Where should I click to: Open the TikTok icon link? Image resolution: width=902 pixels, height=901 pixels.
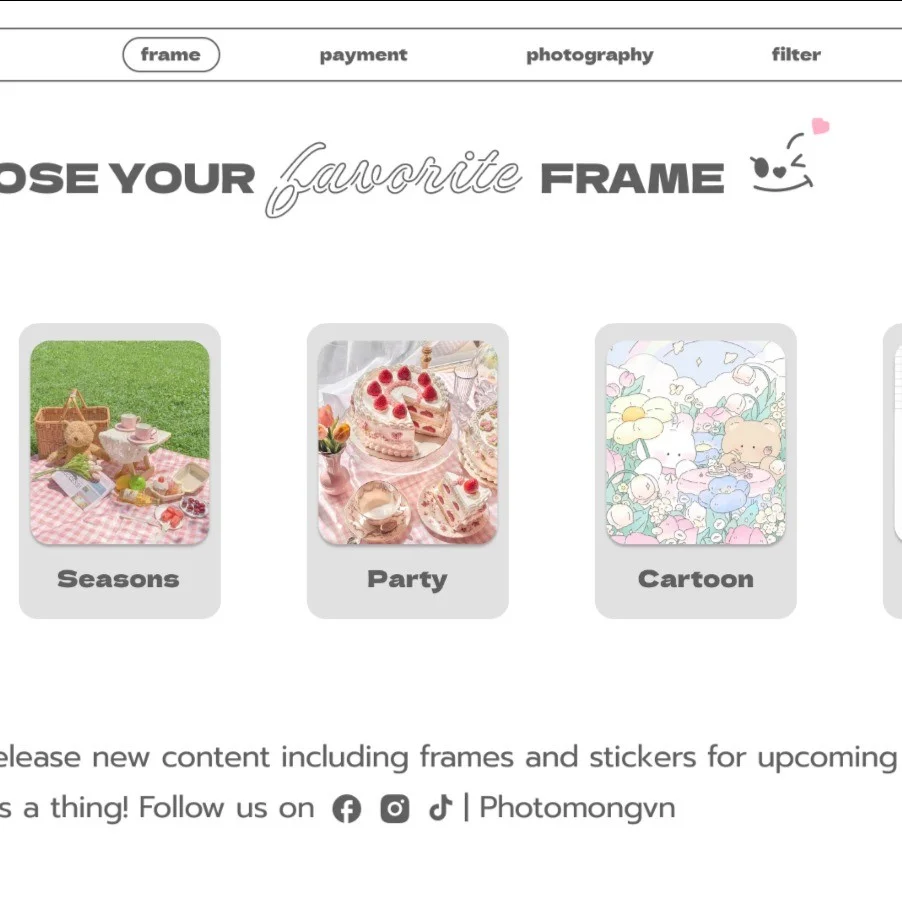441,807
